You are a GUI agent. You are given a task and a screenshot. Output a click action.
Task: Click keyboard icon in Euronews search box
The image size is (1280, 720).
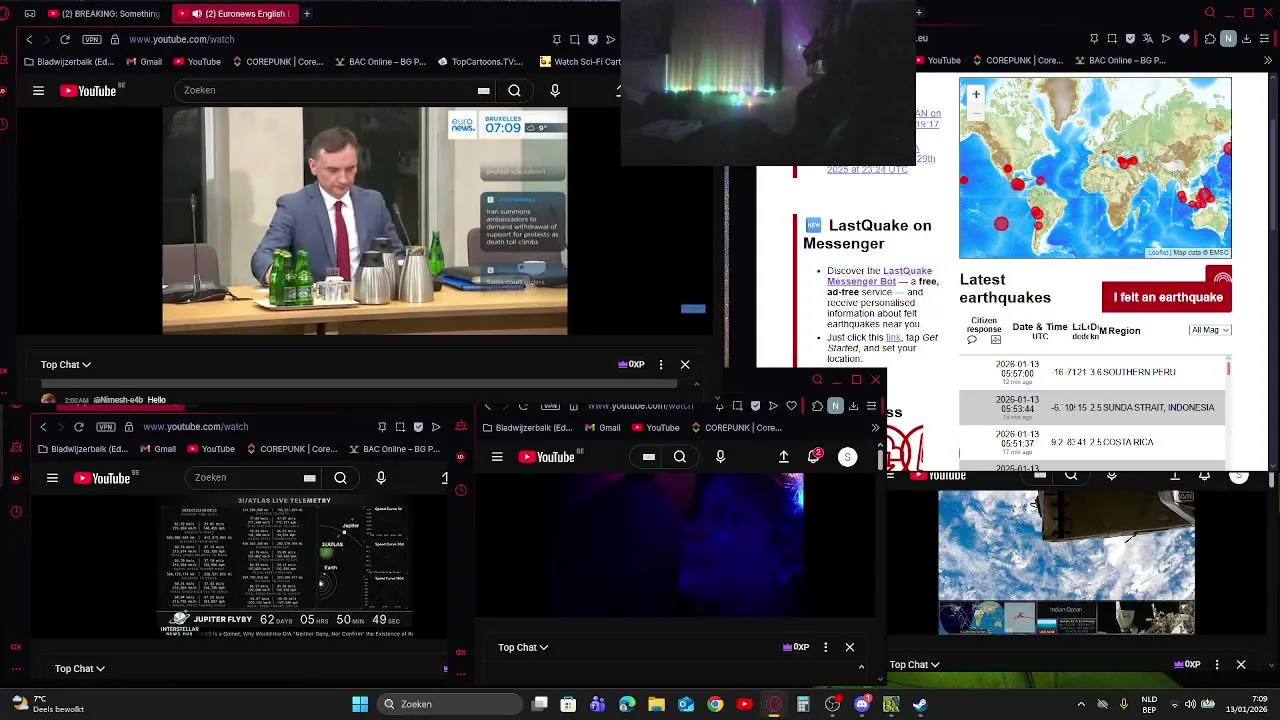coord(483,91)
